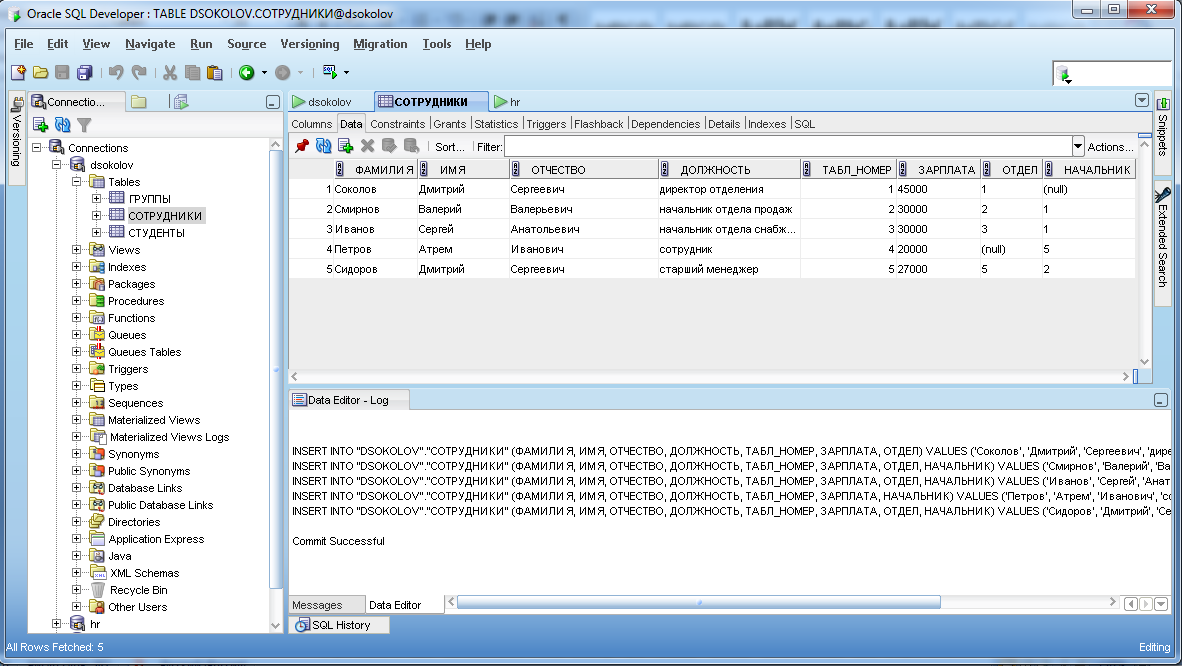Viewport: 1182px width, 666px height.
Task: Select the Materialized Views Logs node
Action: point(169,437)
